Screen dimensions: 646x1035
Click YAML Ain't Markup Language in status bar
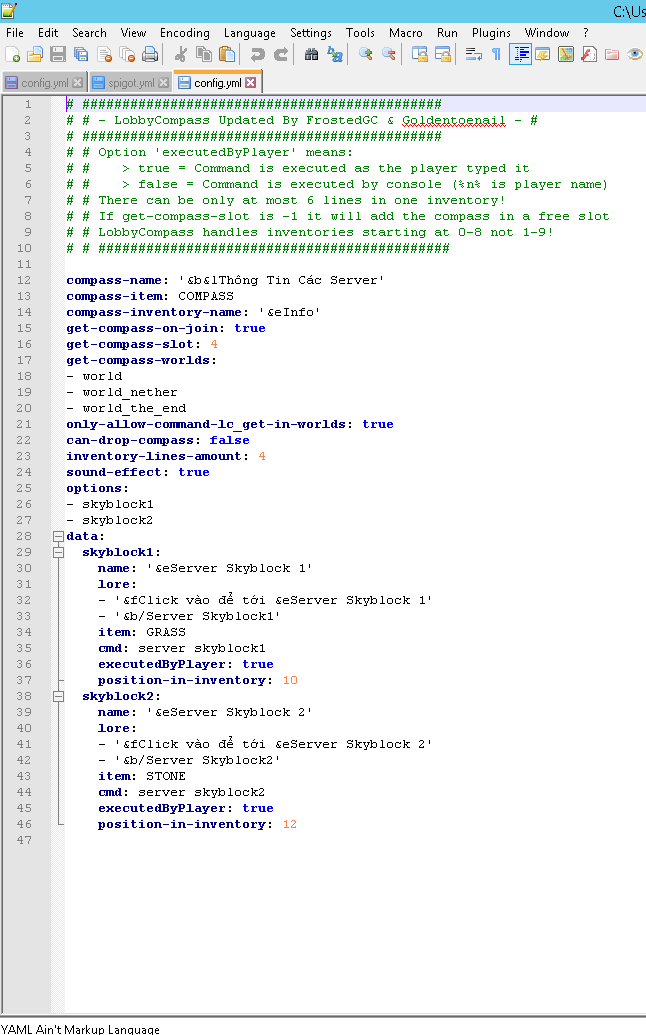tap(80, 1029)
